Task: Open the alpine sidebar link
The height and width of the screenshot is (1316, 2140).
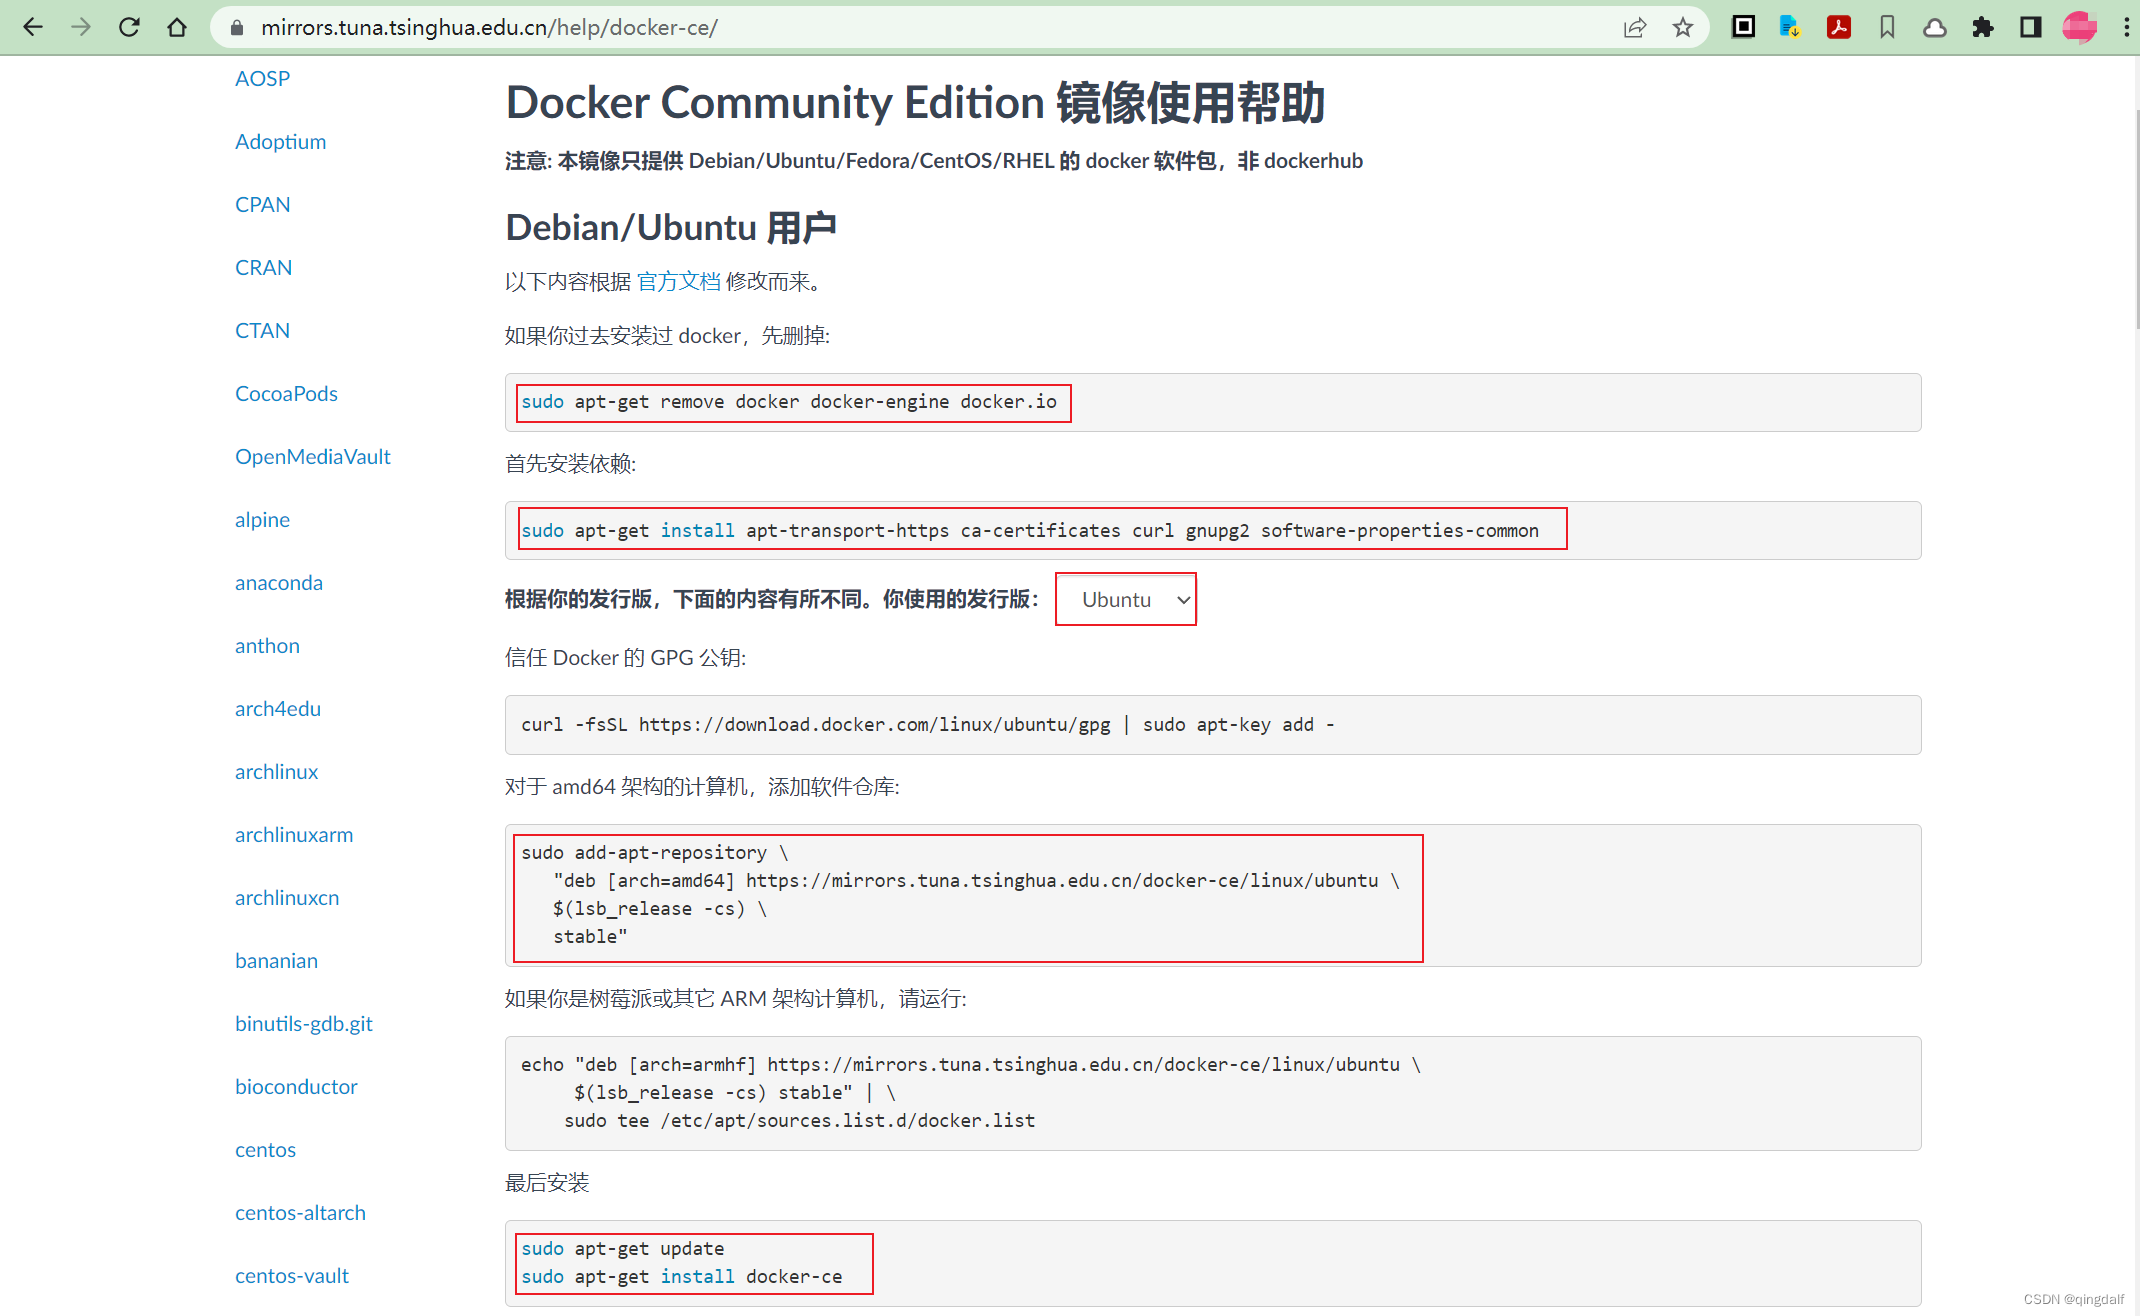Action: (262, 519)
